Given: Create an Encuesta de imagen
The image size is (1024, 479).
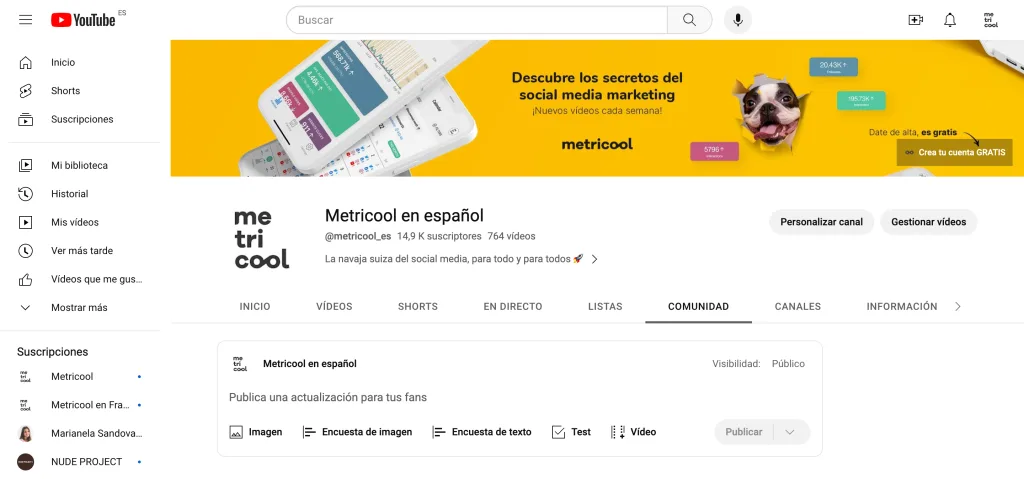Looking at the screenshot, I should [357, 432].
